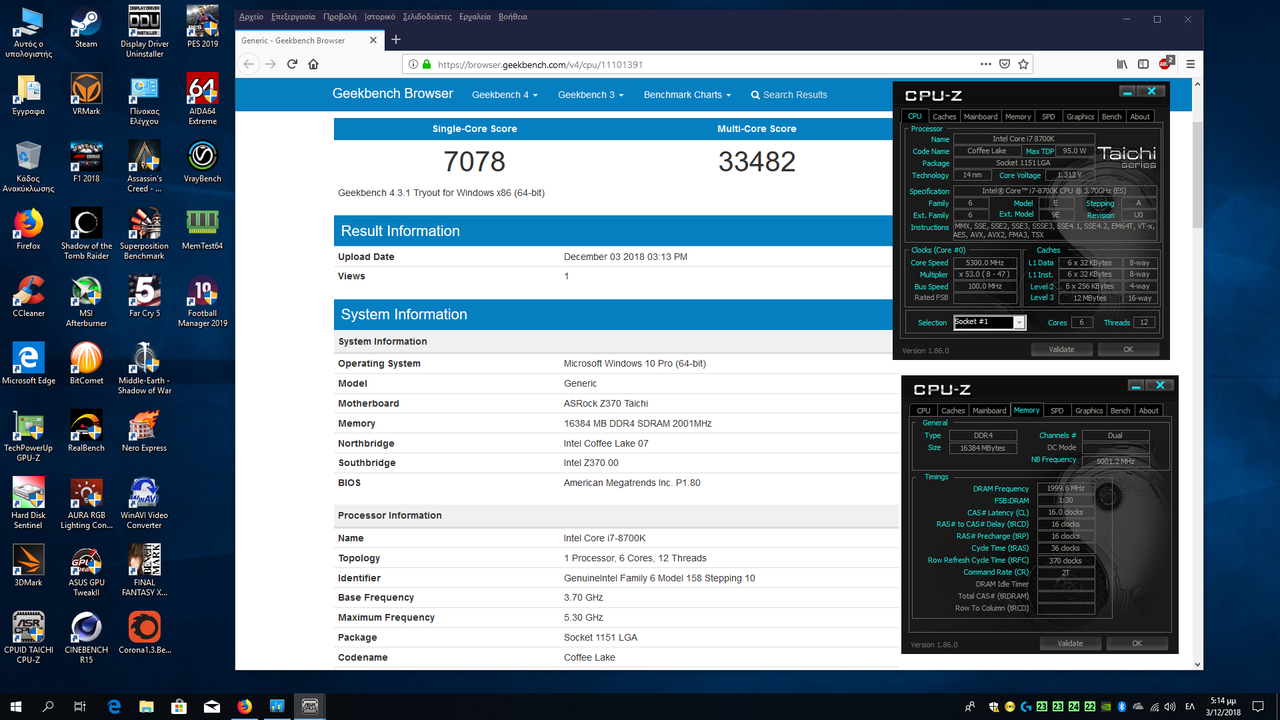Viewport: 1280px width, 720px height.
Task: Open Ιστορικό menu in Firefox
Action: click(379, 17)
